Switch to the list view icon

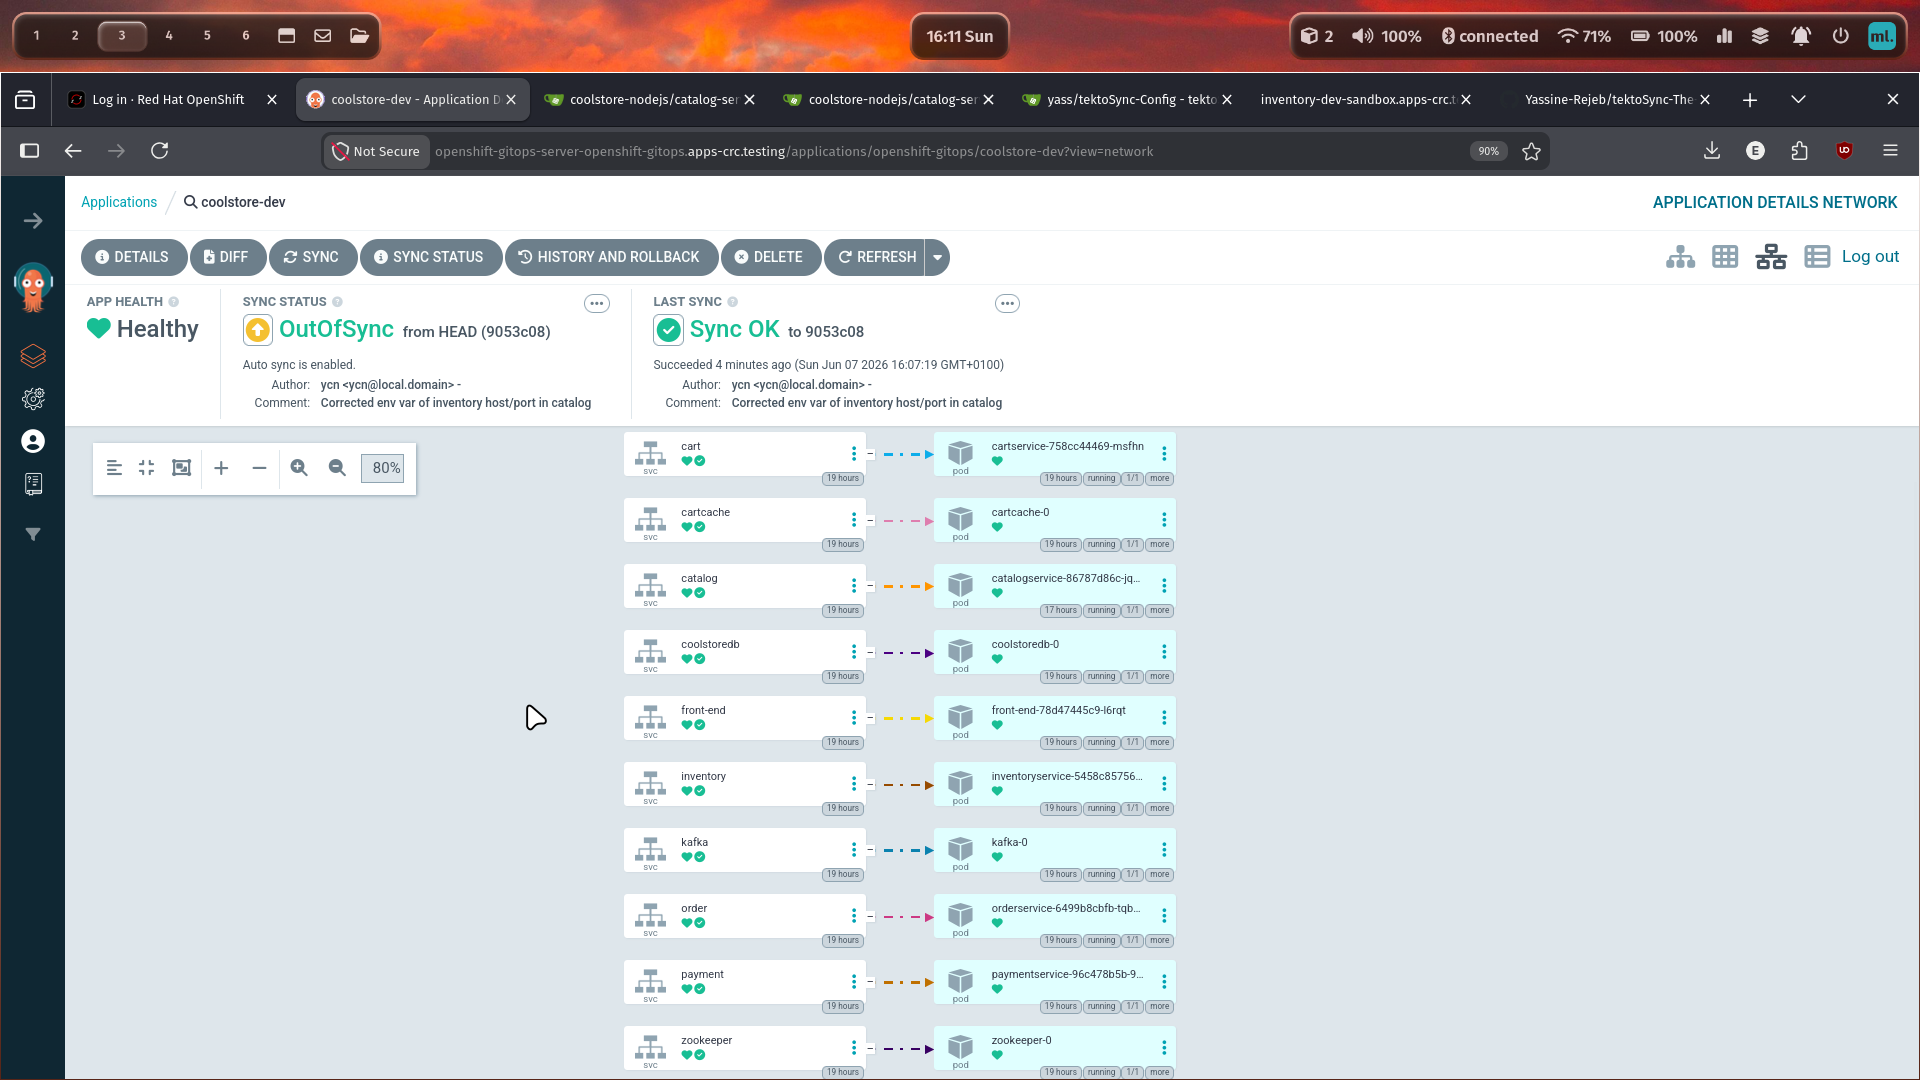(1817, 257)
